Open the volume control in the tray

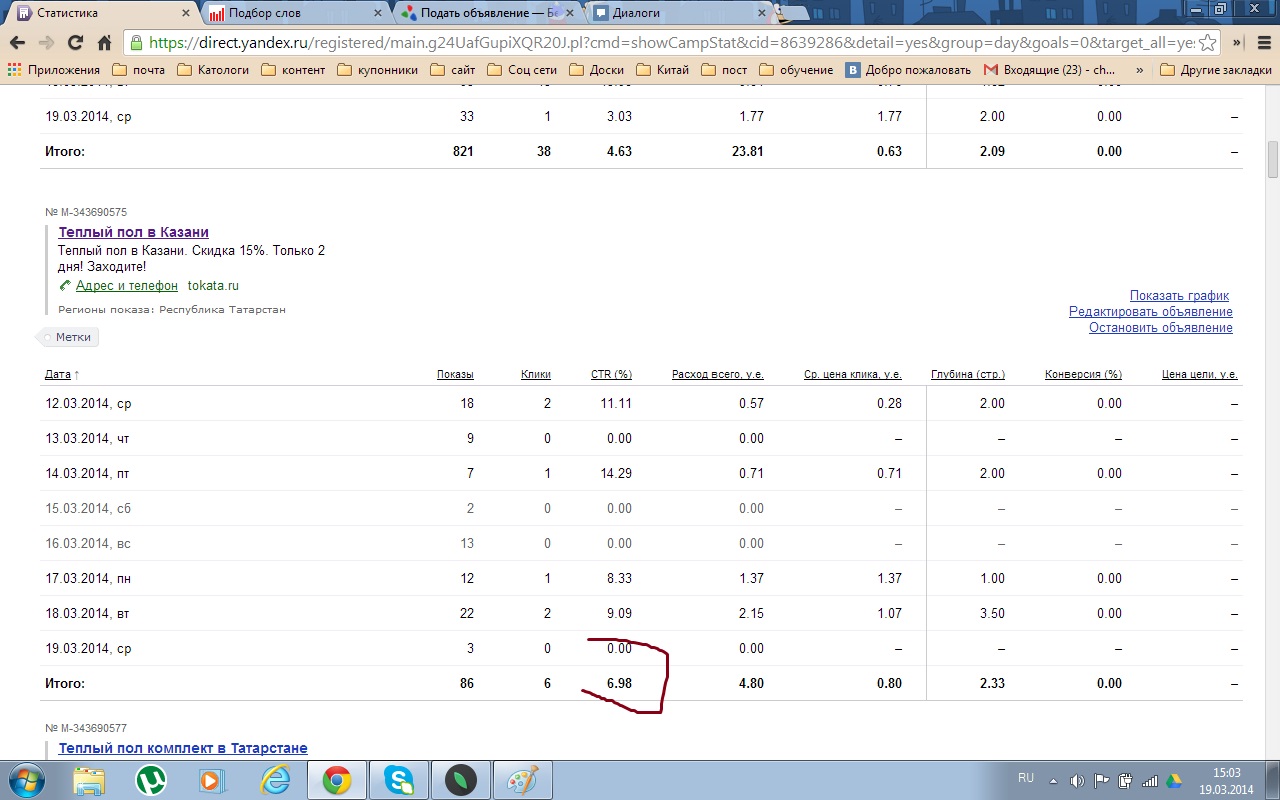[x=1077, y=781]
